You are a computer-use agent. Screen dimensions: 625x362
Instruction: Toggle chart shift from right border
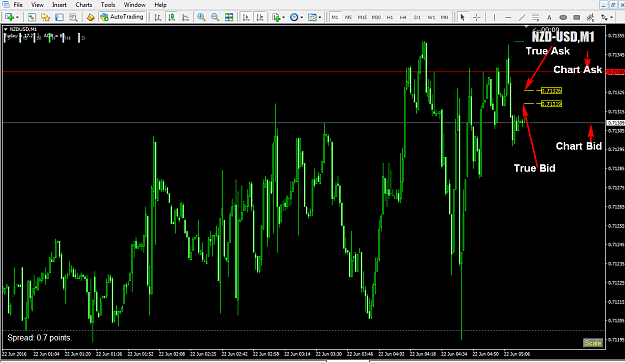coord(260,17)
